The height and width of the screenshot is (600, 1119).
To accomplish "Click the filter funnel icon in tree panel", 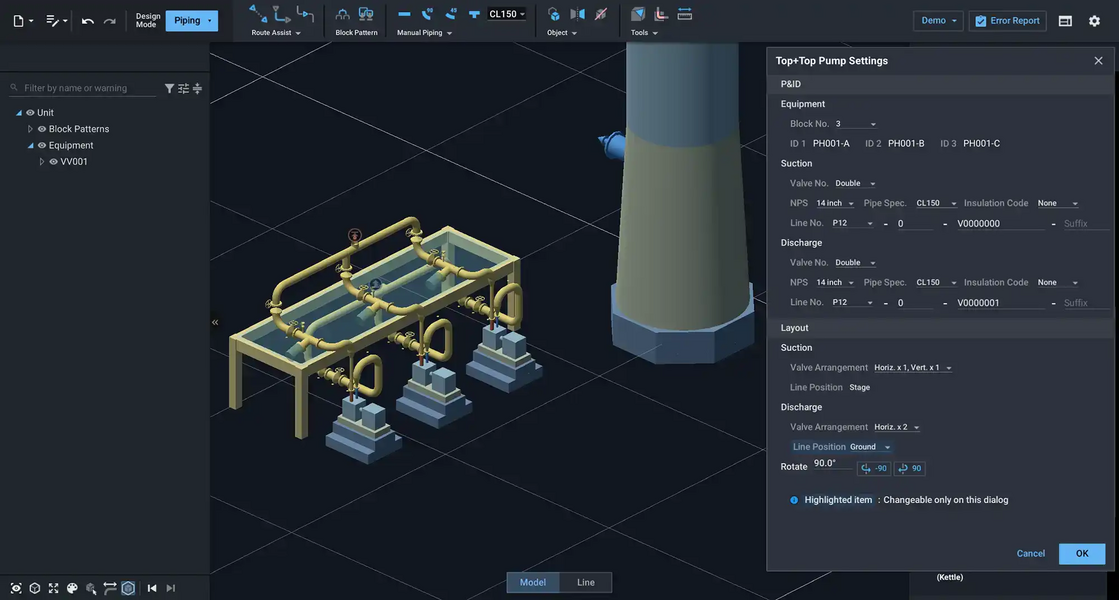I will (x=169, y=88).
